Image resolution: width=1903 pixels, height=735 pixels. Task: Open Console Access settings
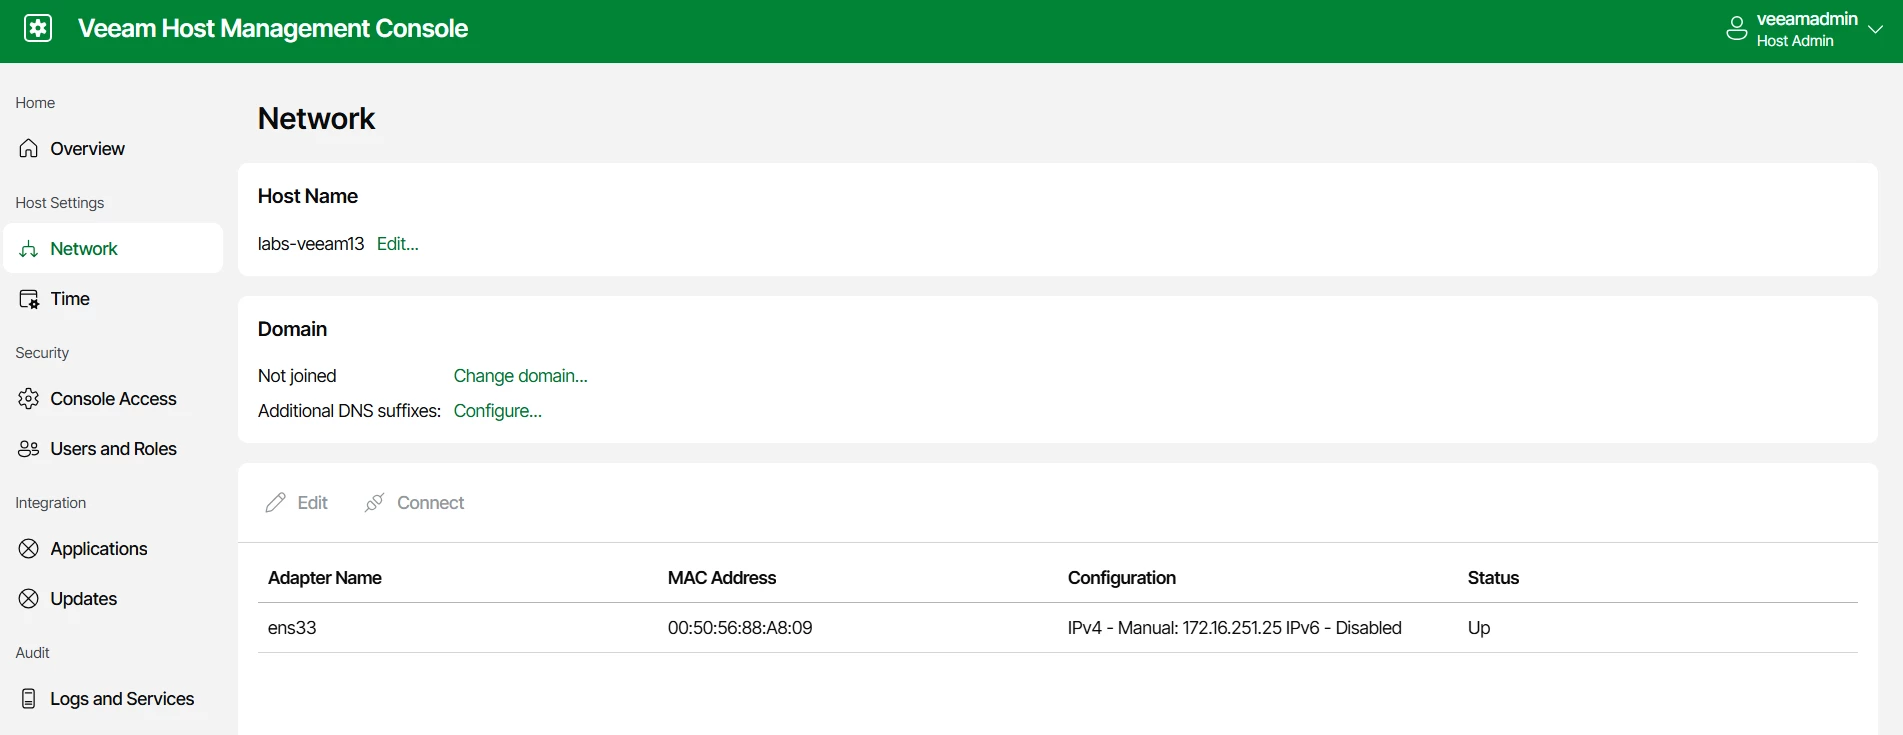click(x=113, y=398)
